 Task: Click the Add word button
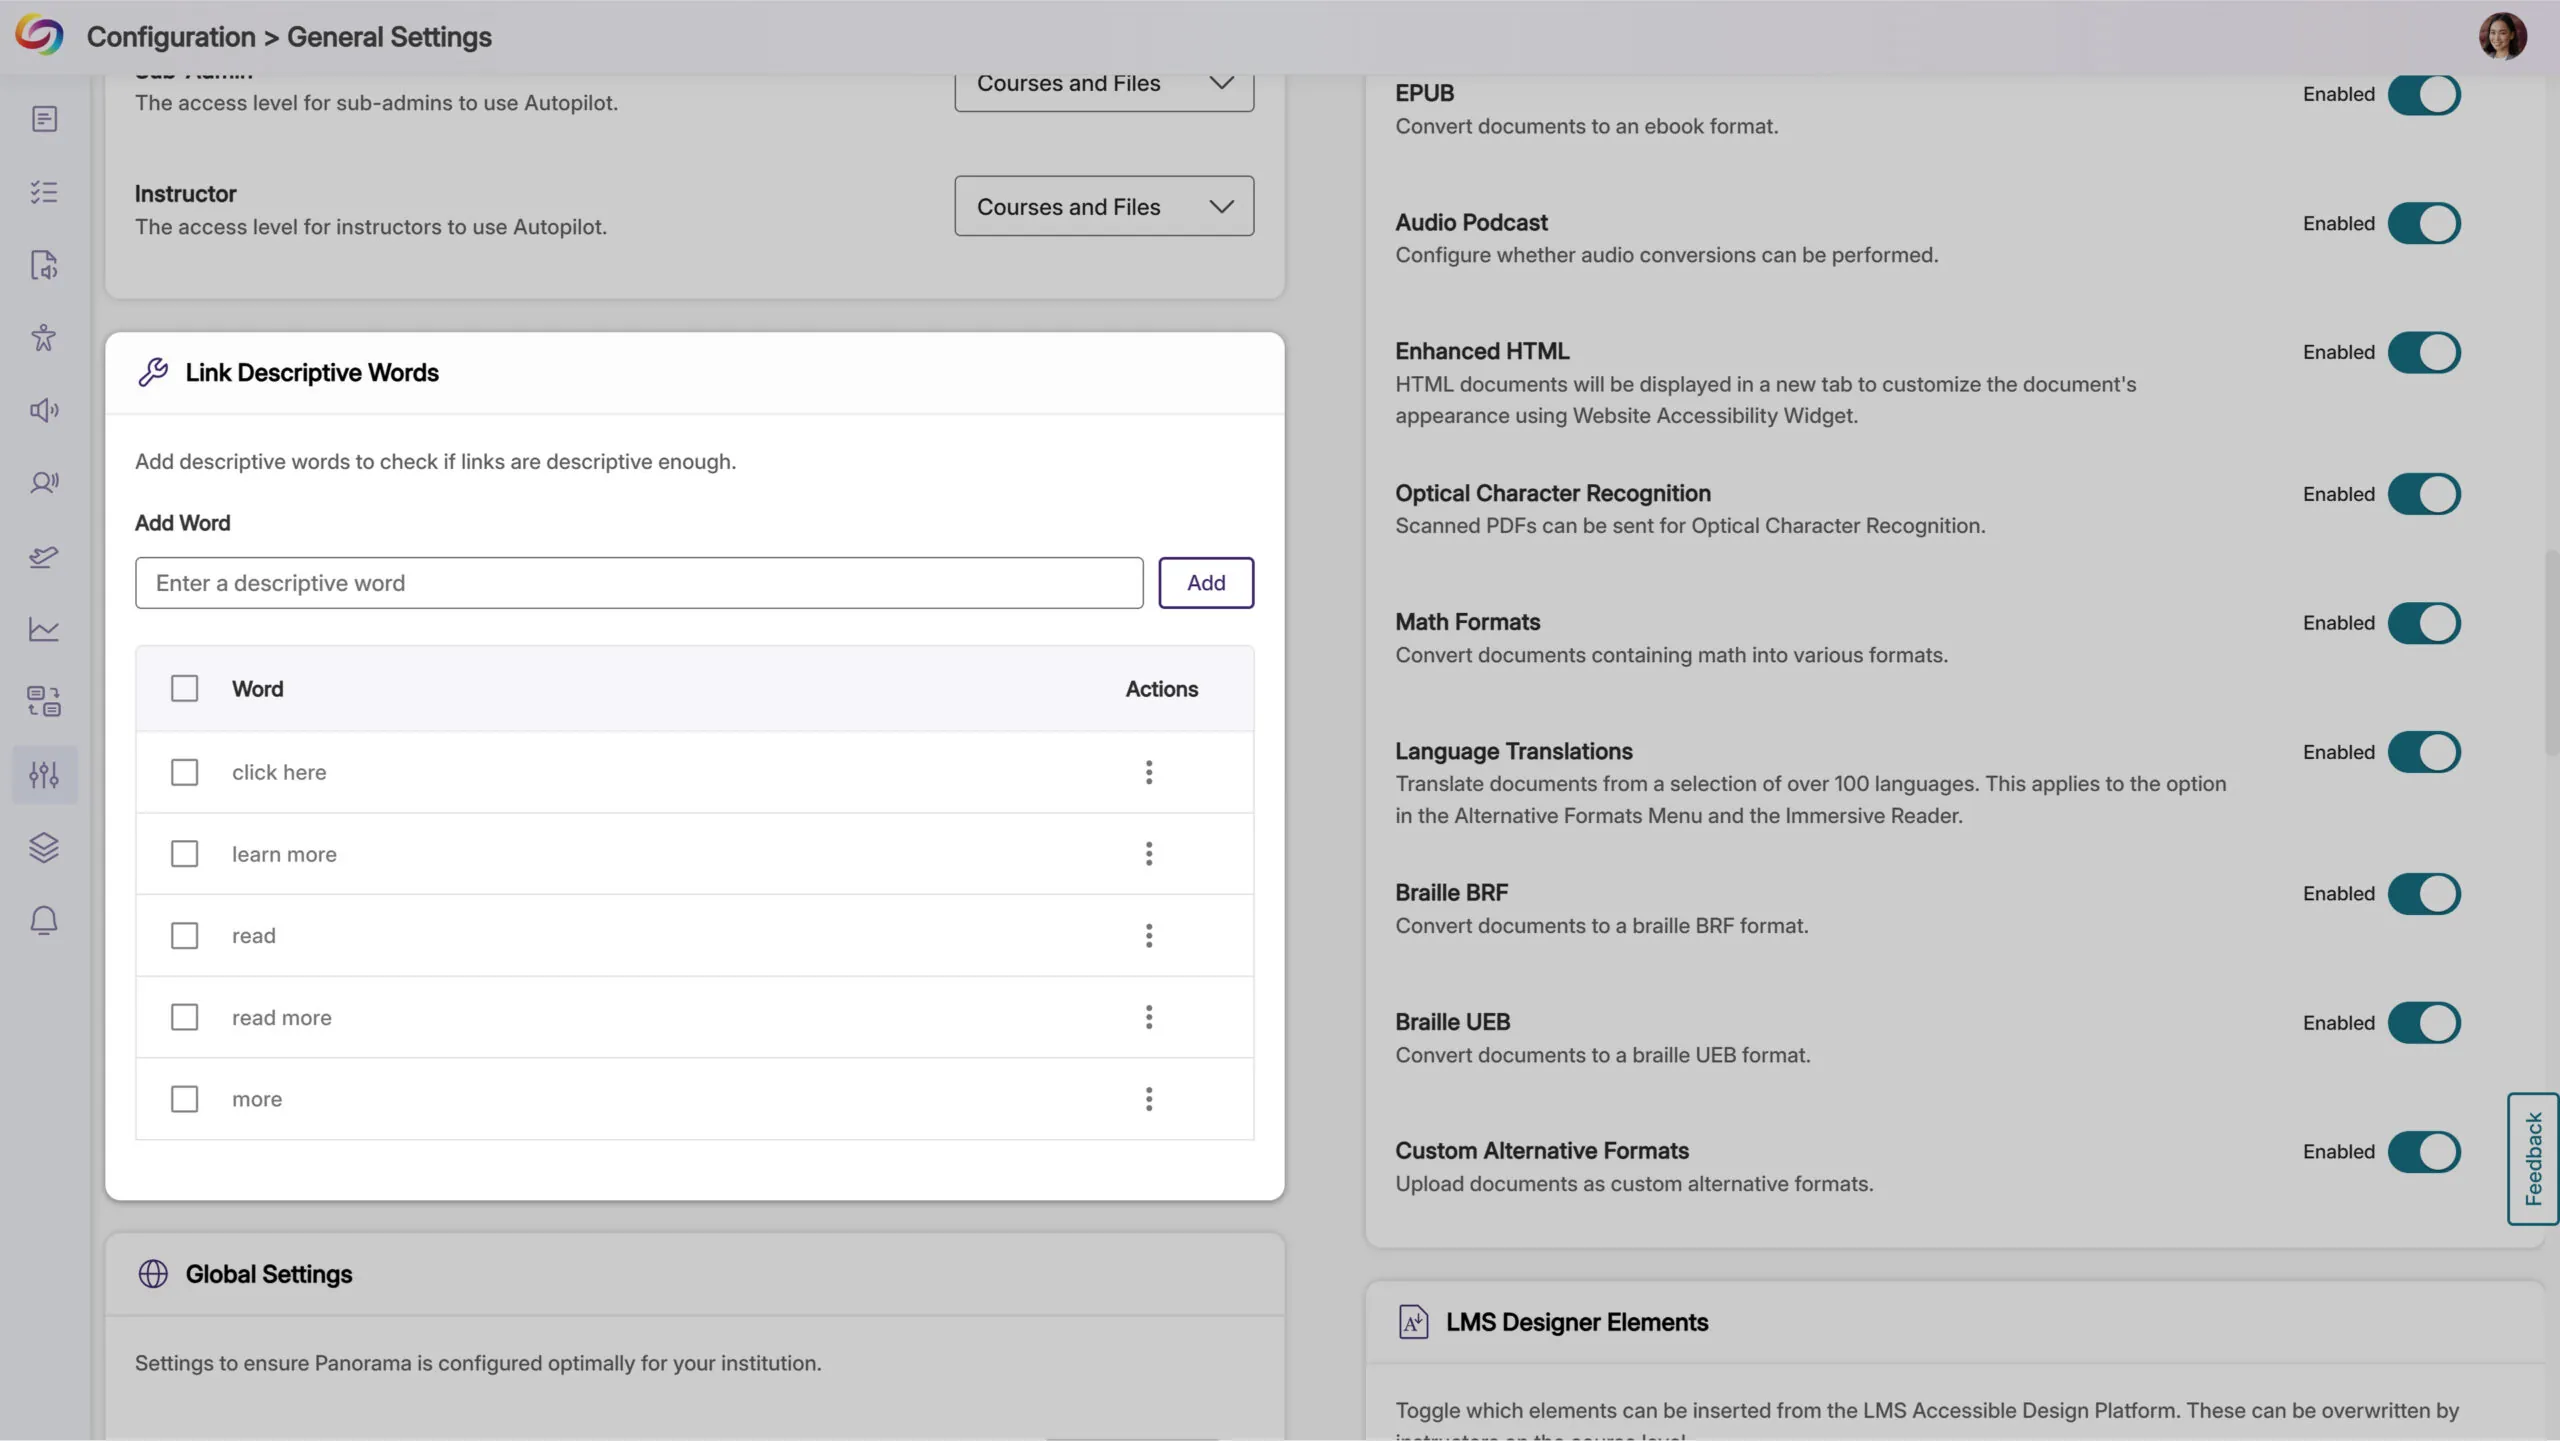(1205, 583)
